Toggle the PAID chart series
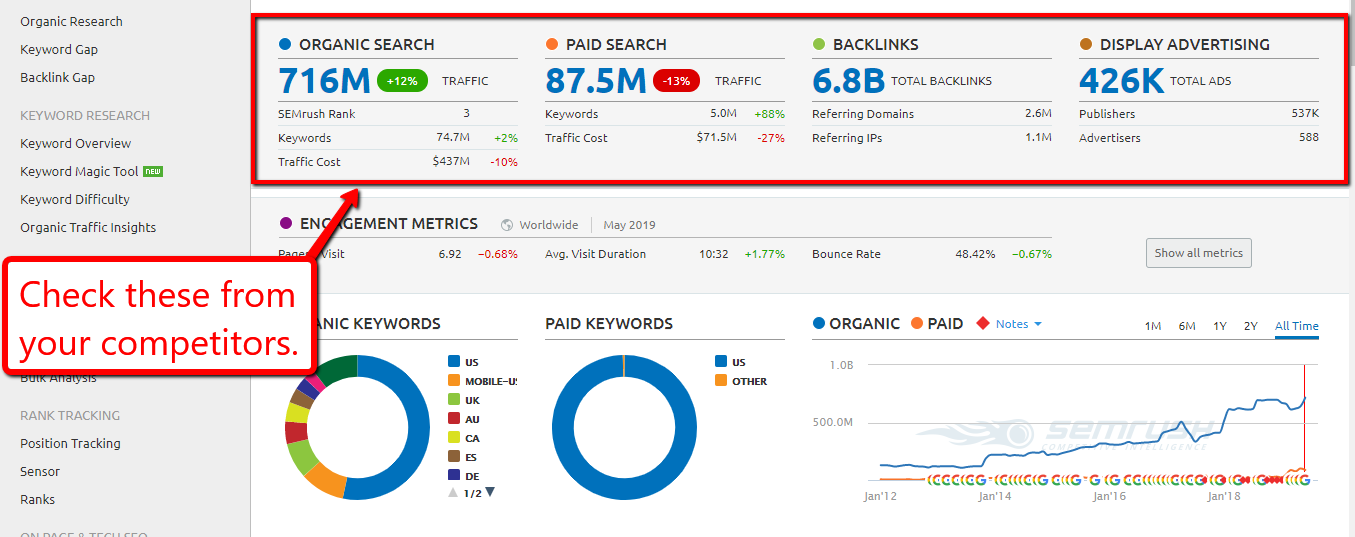1355x537 pixels. [937, 324]
